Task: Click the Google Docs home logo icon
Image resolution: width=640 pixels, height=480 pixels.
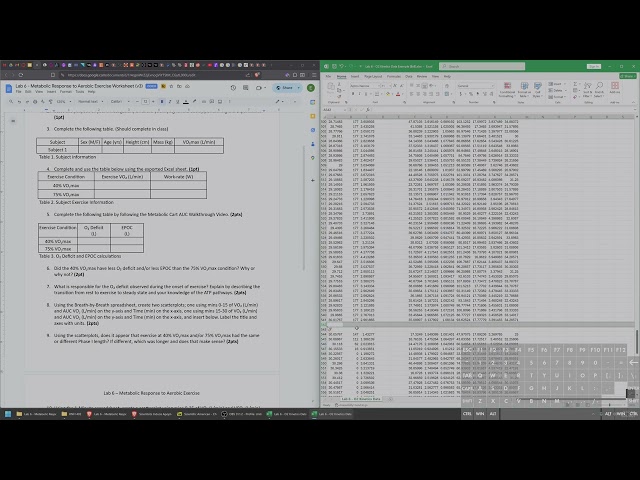Action: coord(9,88)
